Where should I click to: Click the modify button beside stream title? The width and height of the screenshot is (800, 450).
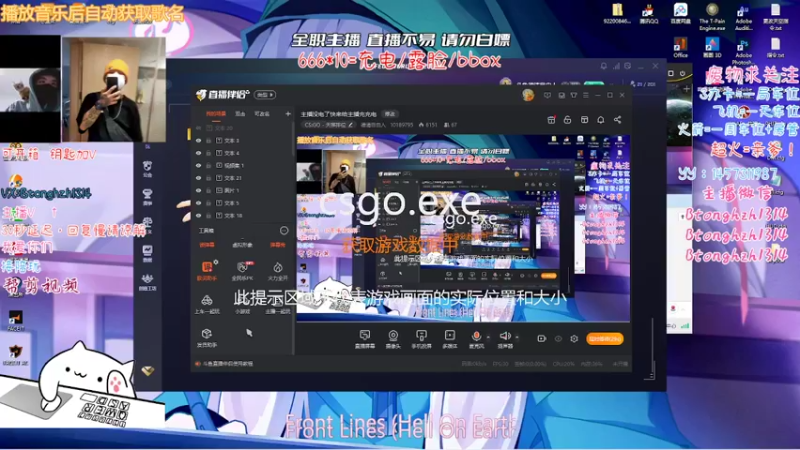click(x=390, y=114)
